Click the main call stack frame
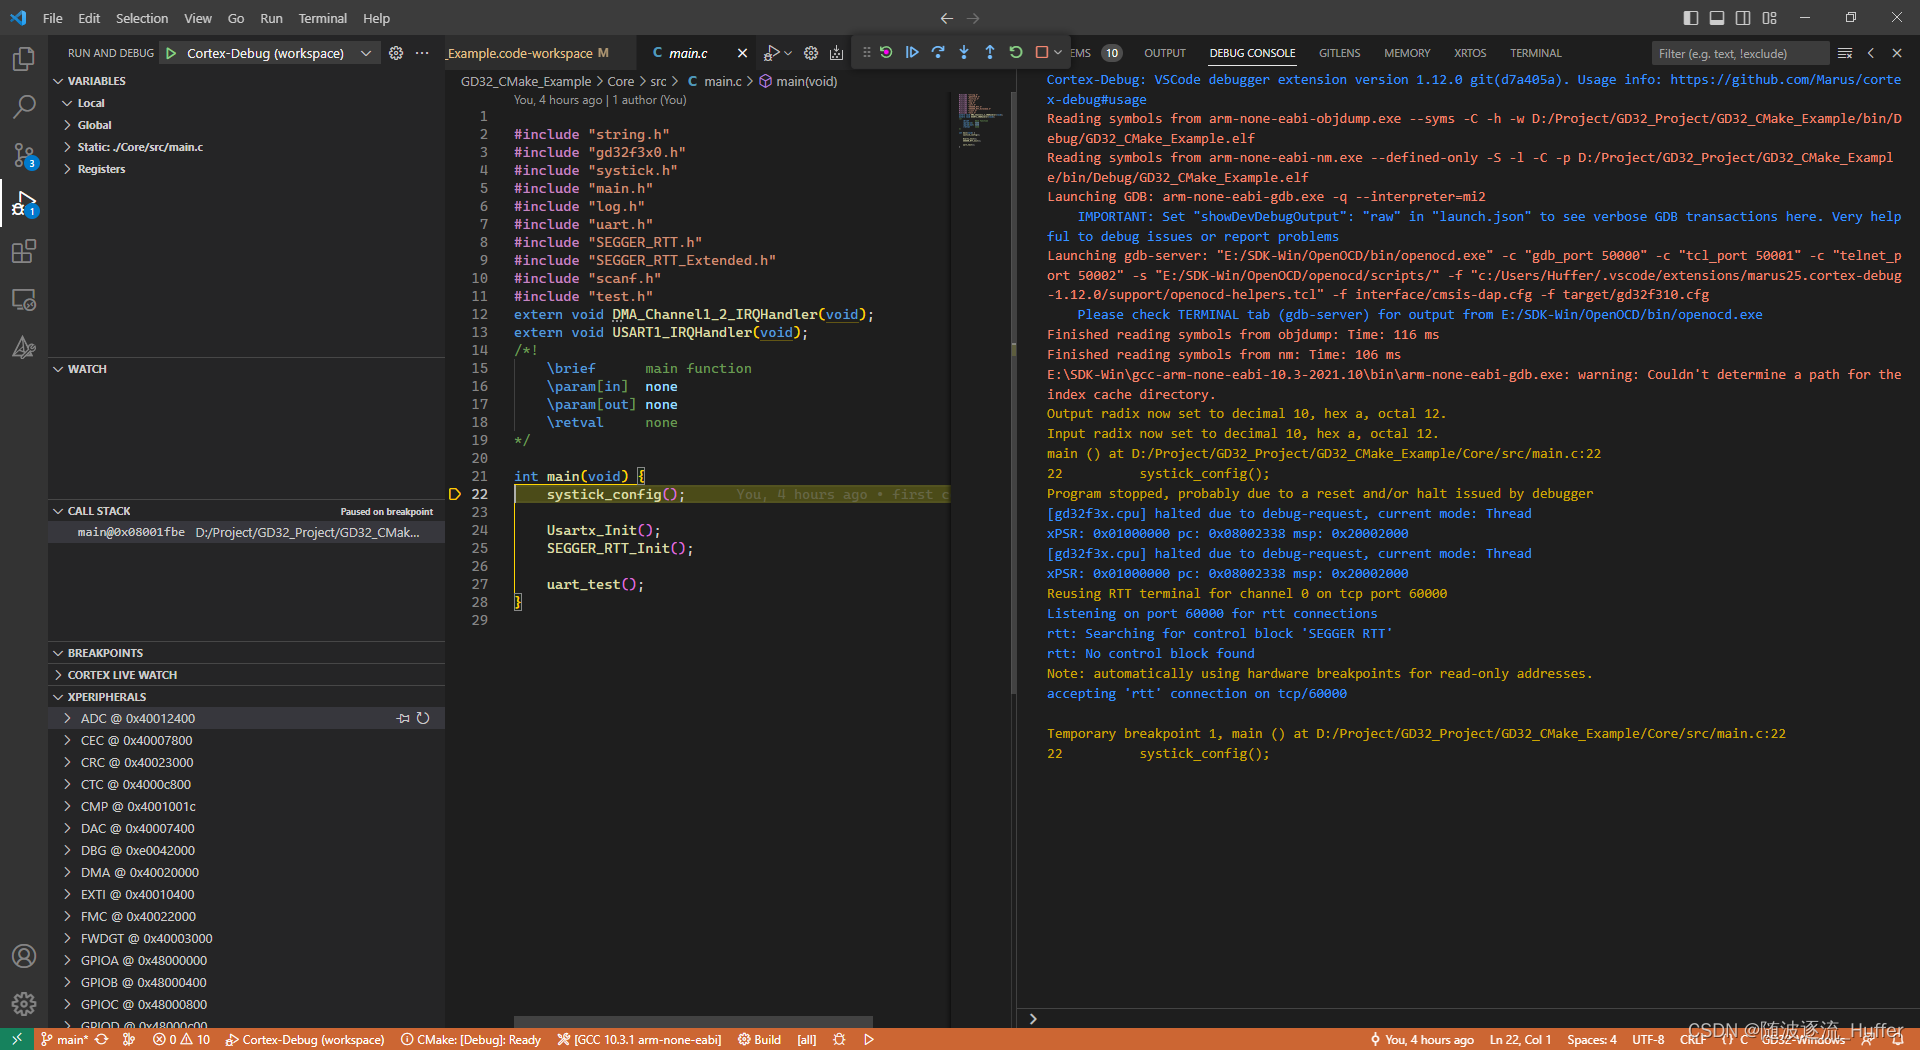The height and width of the screenshot is (1050, 1920). pyautogui.click(x=248, y=533)
